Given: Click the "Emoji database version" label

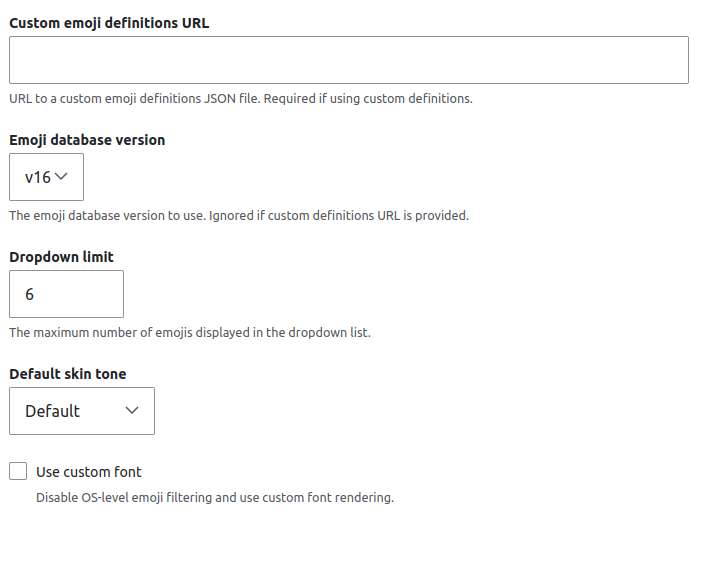Looking at the screenshot, I should [x=87, y=140].
